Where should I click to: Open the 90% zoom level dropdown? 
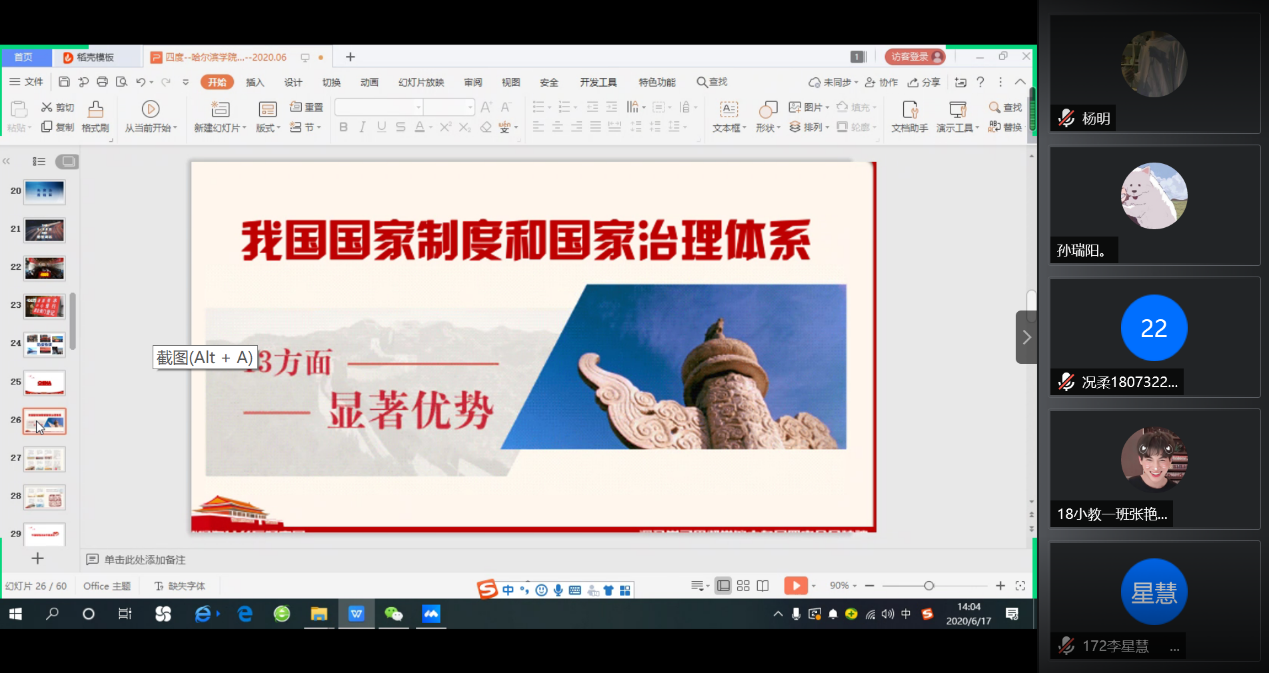(x=843, y=586)
